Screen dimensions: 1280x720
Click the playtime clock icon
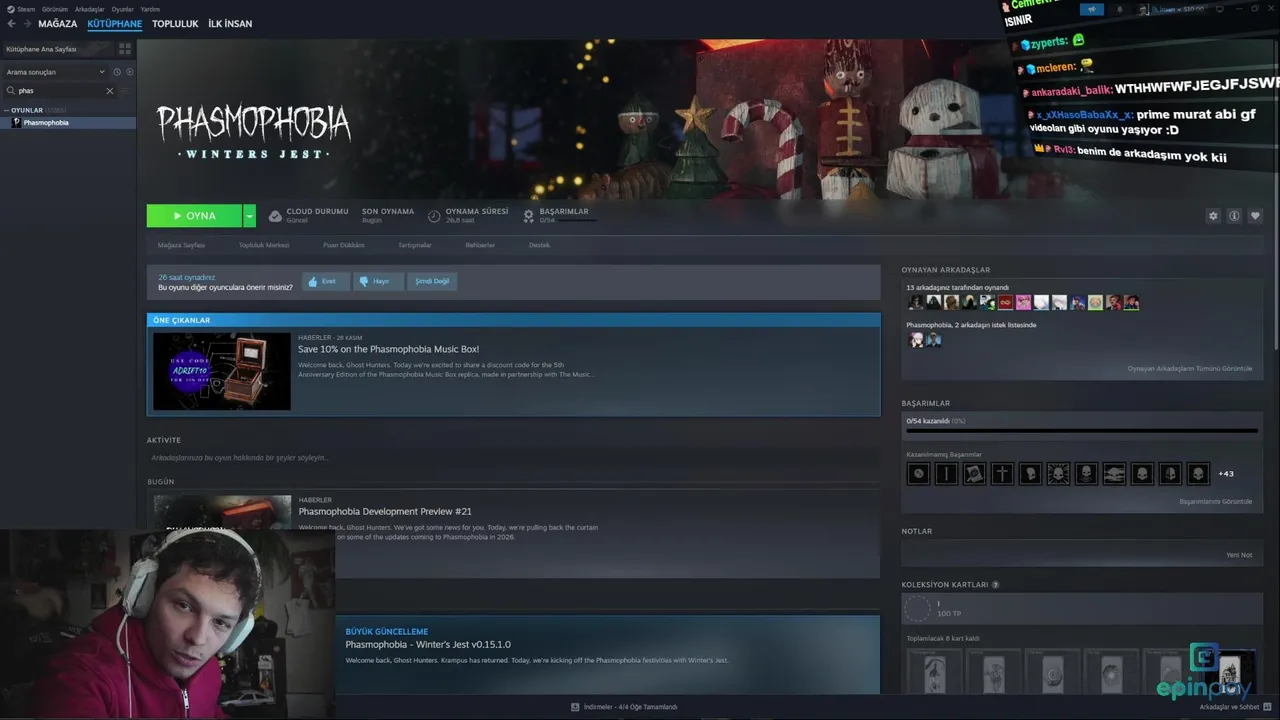tap(434, 216)
